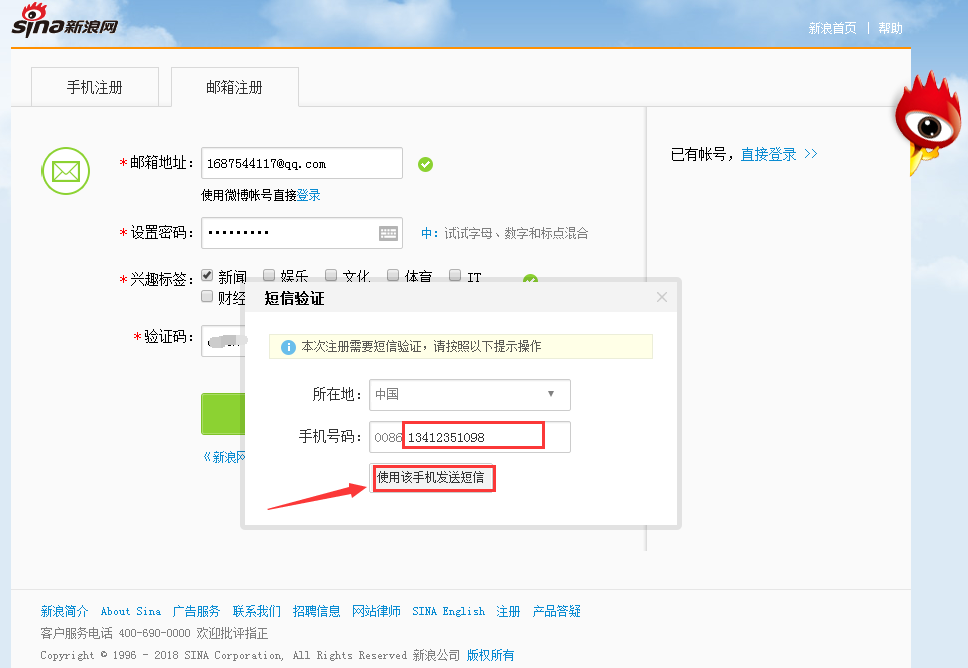Check the 娱乐 interest checkbox

click(x=269, y=275)
